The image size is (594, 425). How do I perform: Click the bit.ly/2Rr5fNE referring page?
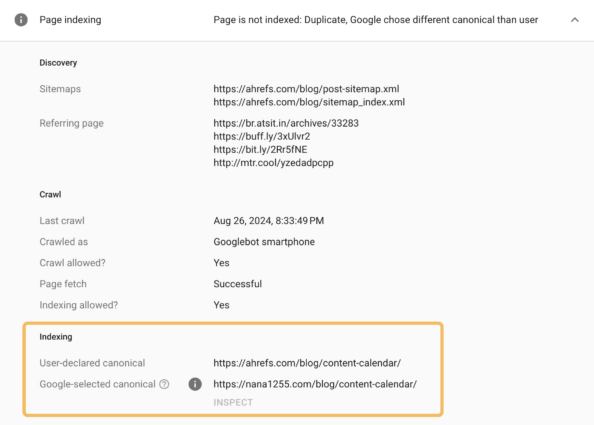(x=260, y=150)
